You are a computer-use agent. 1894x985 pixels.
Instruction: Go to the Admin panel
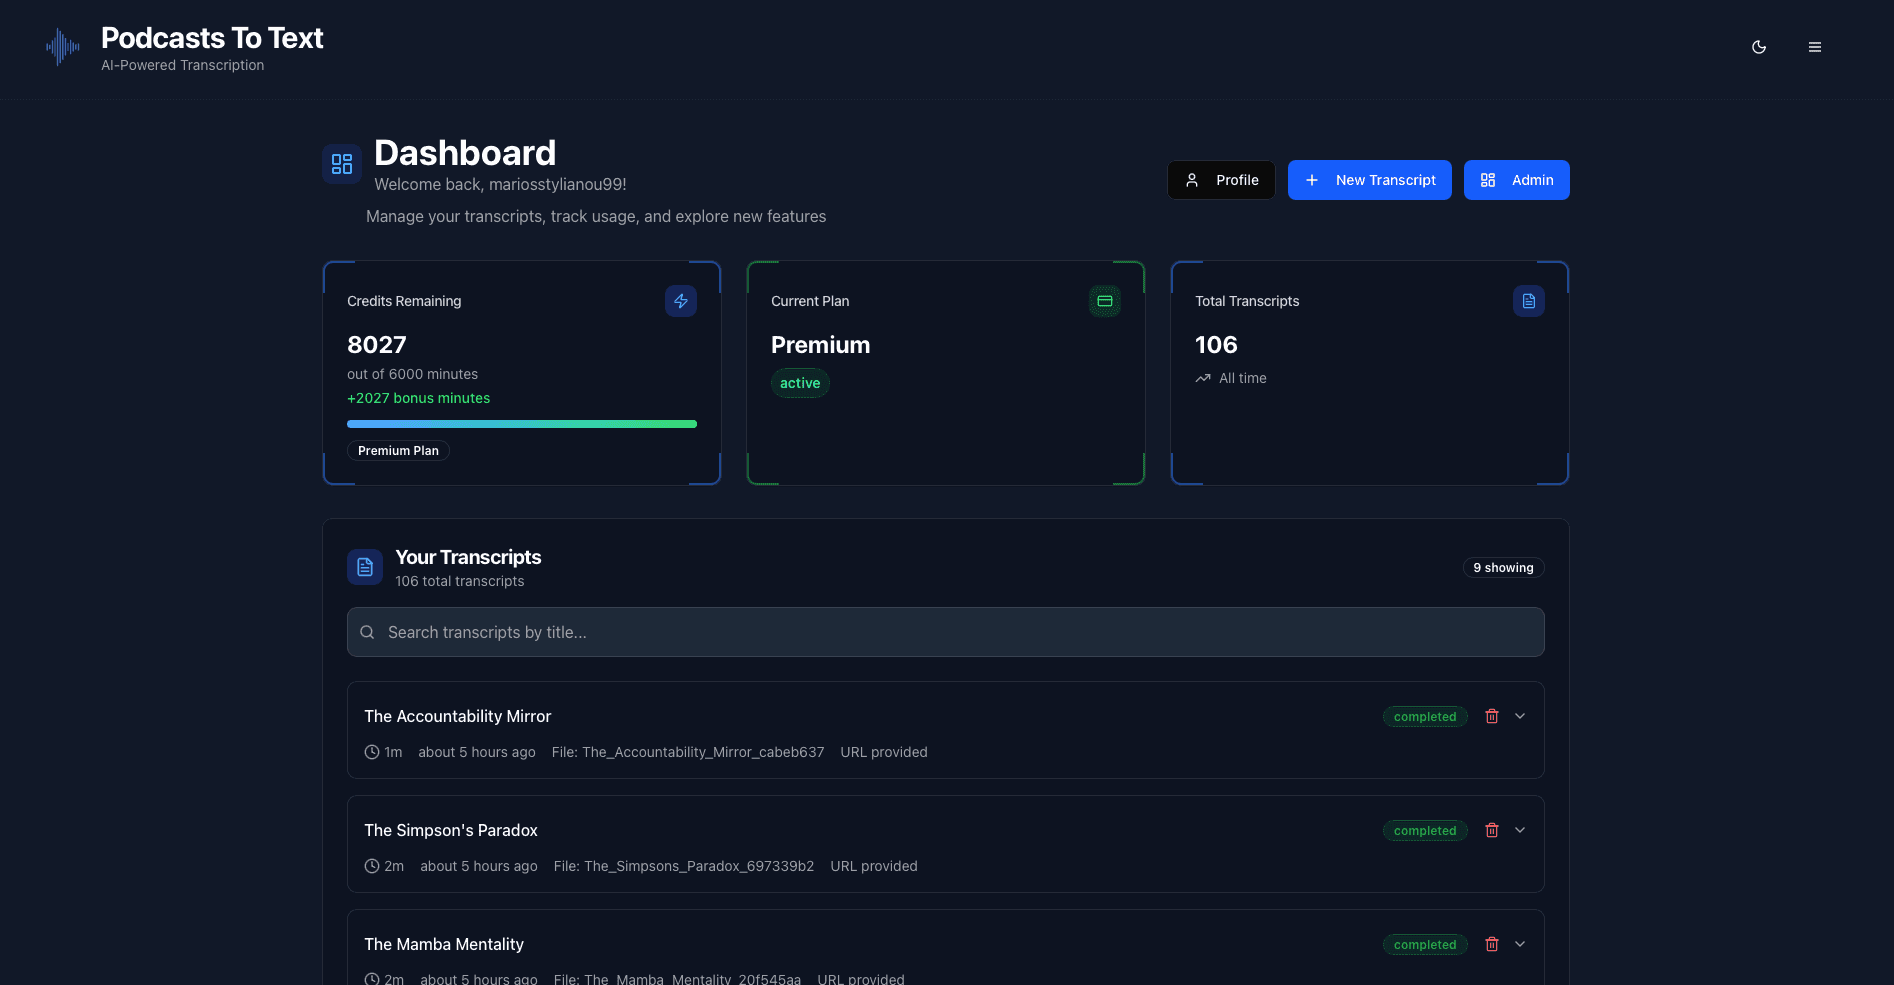[1516, 180]
